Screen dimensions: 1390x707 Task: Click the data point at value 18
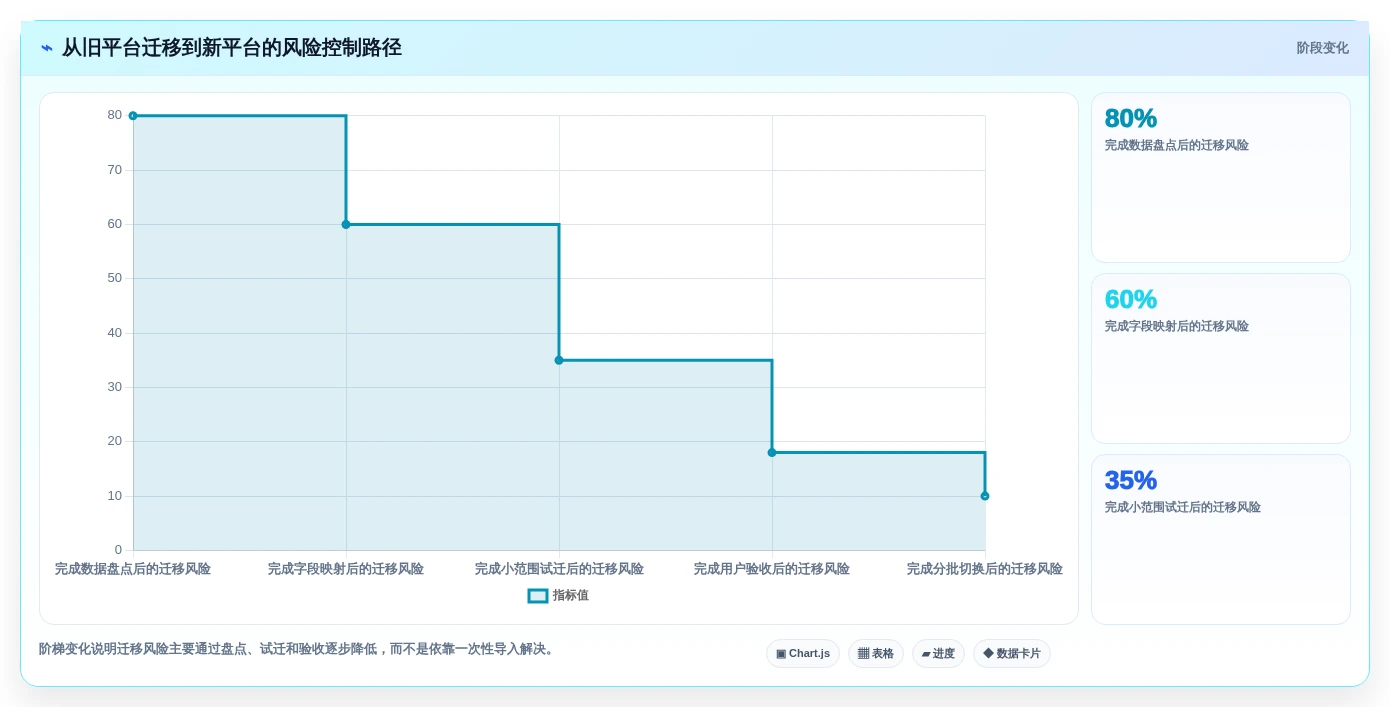coord(772,453)
